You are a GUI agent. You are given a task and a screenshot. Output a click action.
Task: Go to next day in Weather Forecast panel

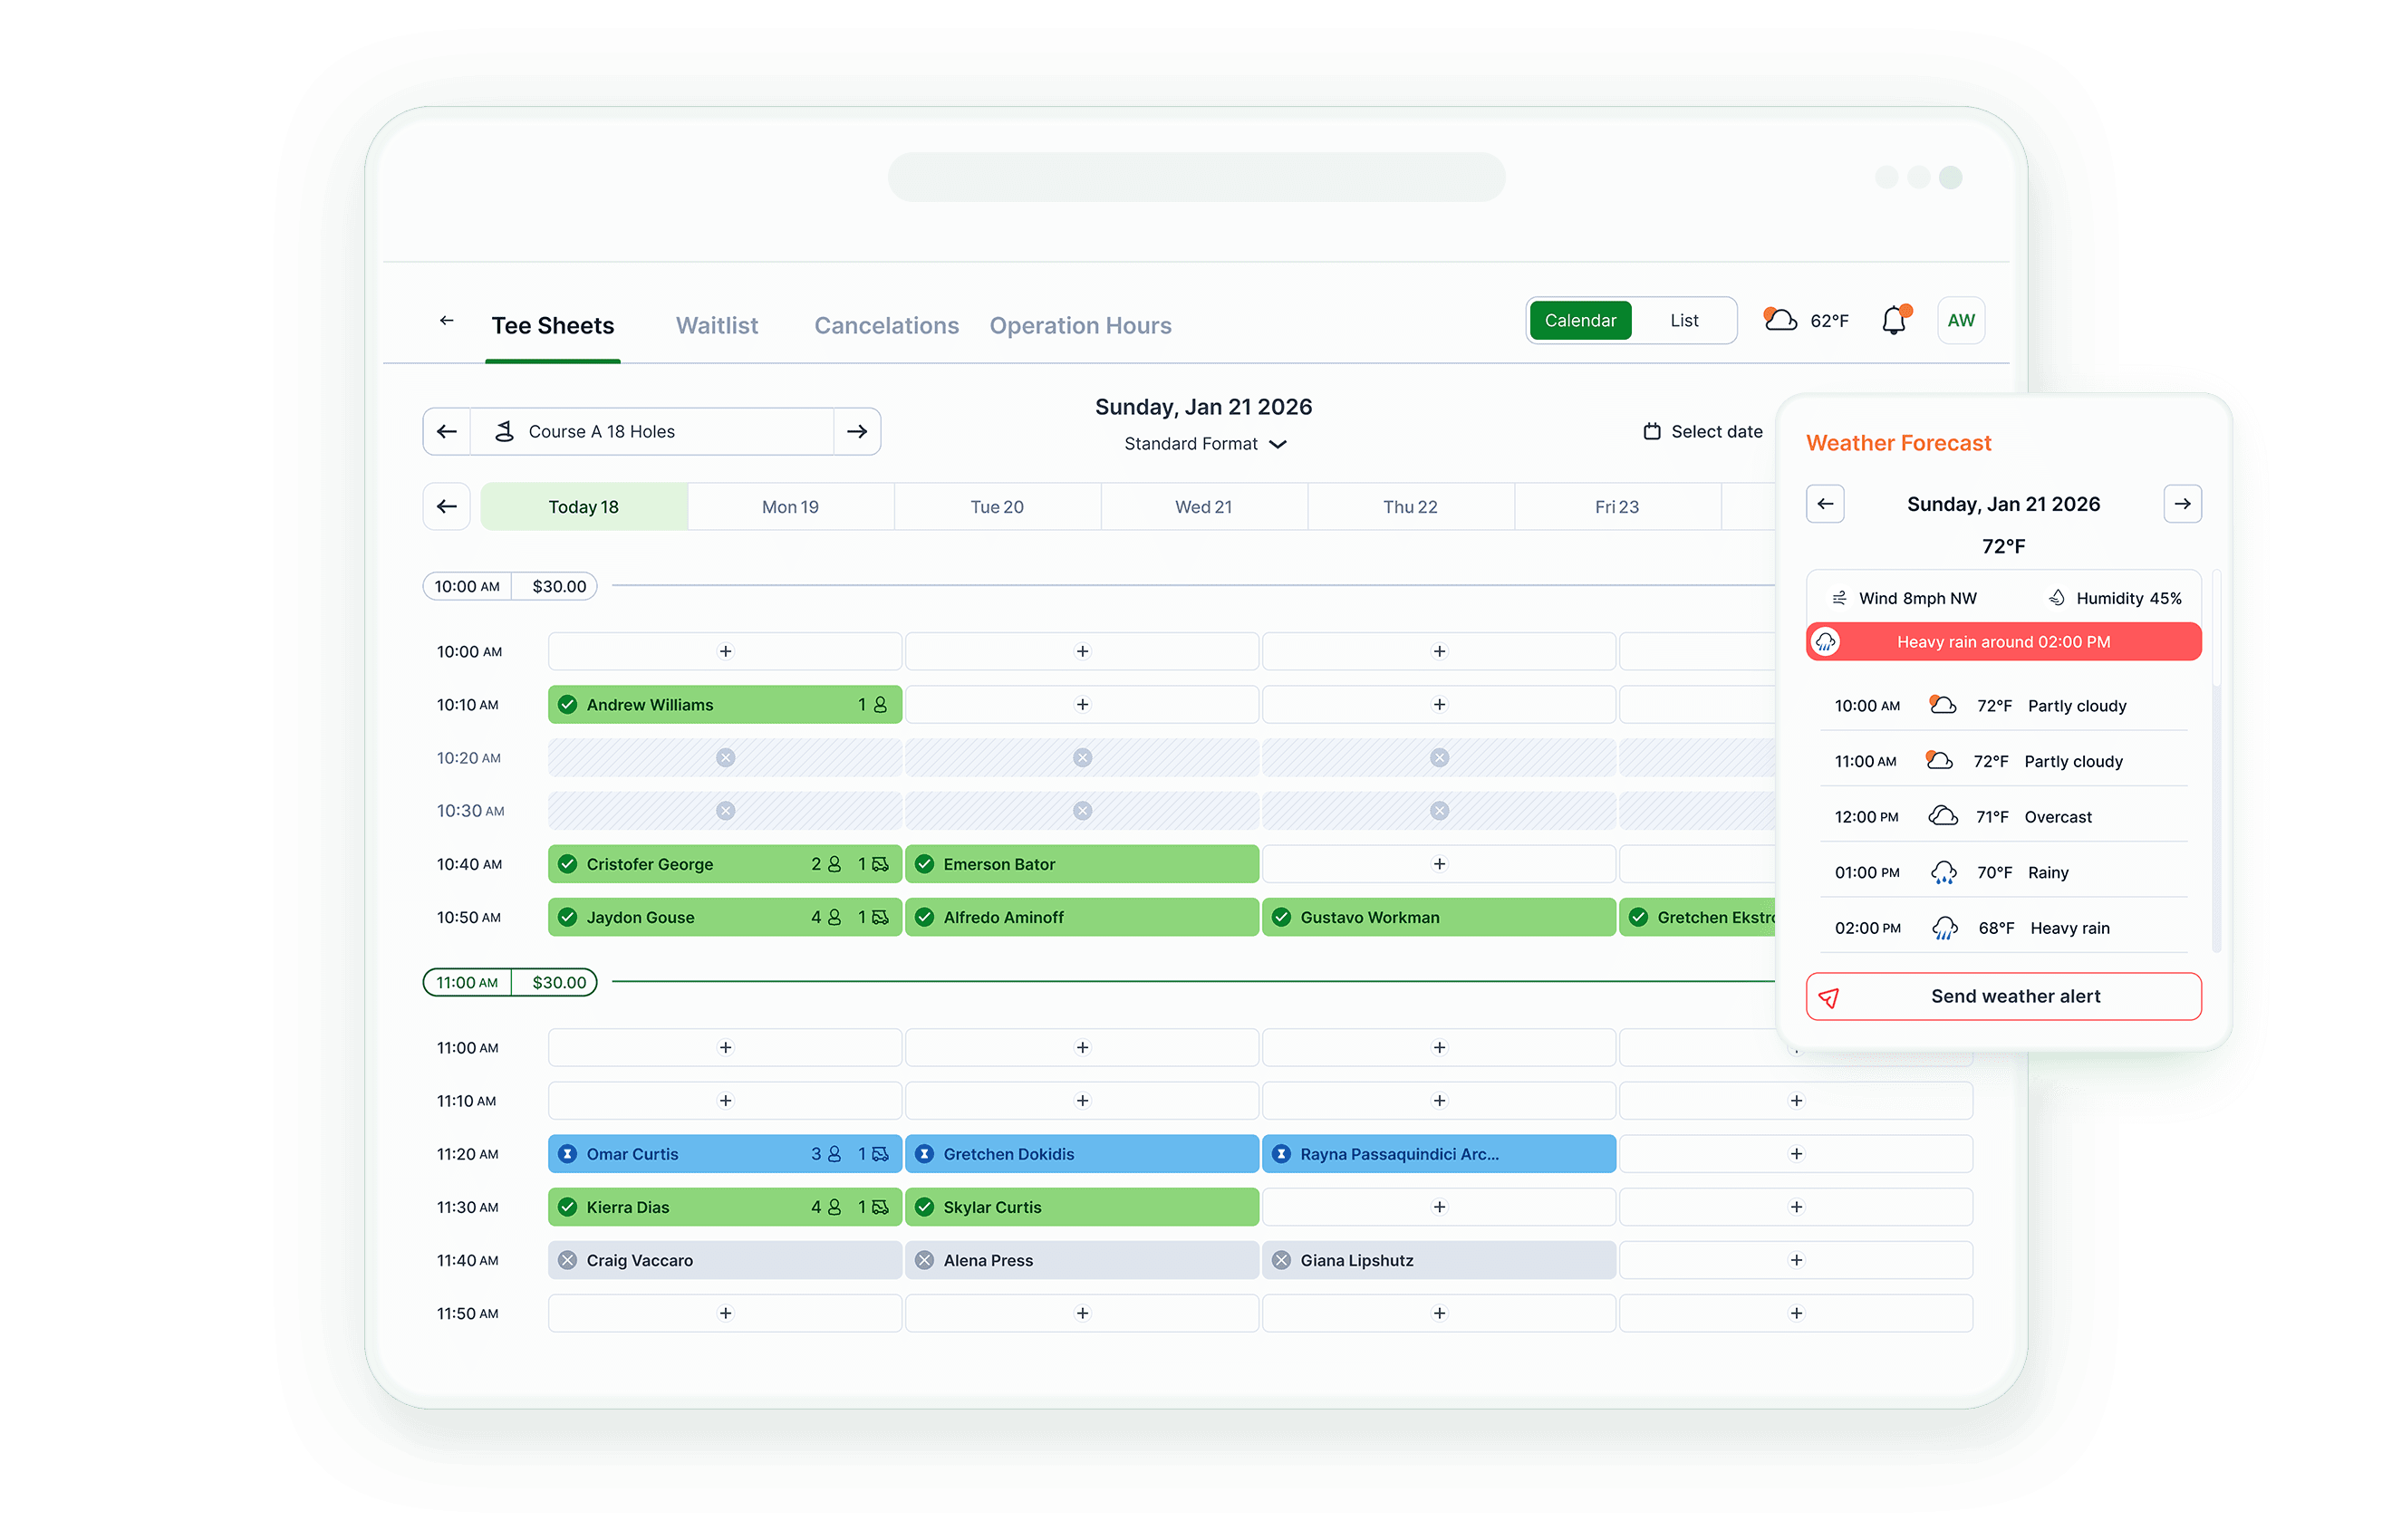coord(2183,504)
